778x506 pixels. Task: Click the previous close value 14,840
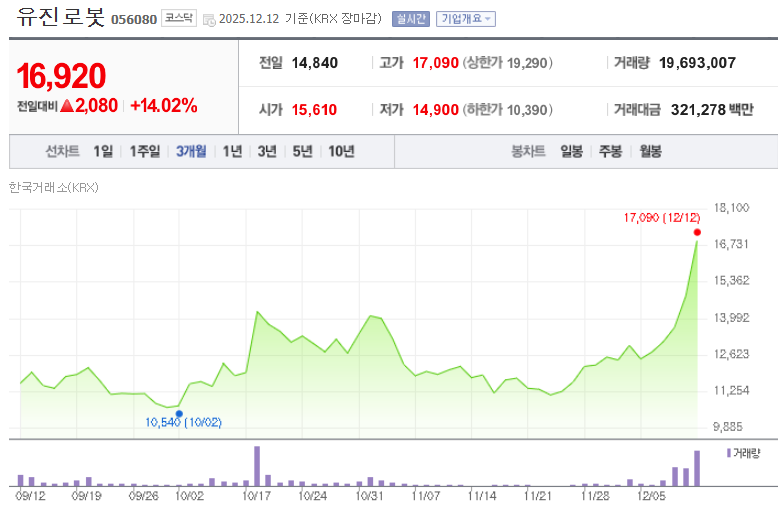pyautogui.click(x=315, y=63)
